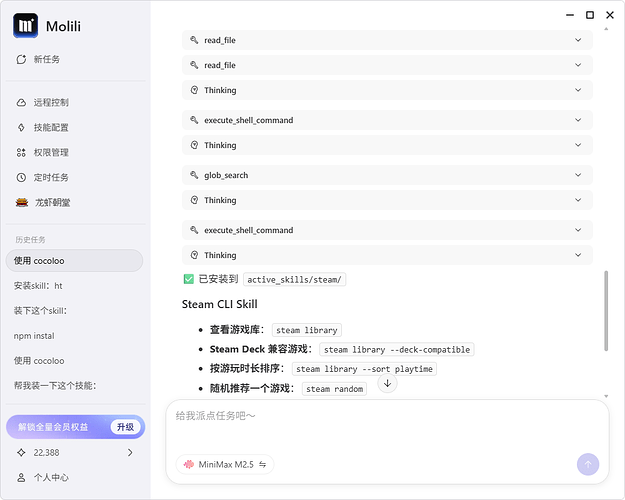Open history task 装下这个skill:

tap(40, 311)
